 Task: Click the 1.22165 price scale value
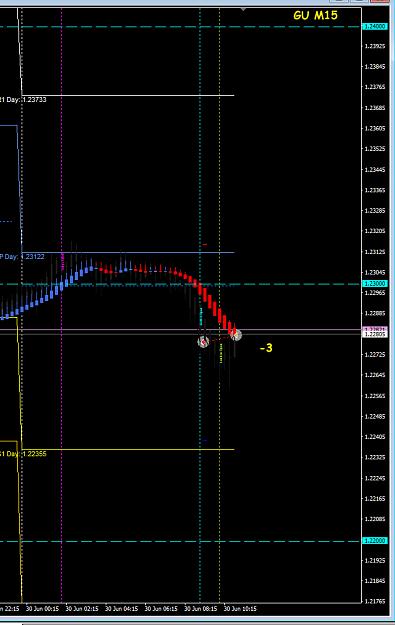pos(375,499)
